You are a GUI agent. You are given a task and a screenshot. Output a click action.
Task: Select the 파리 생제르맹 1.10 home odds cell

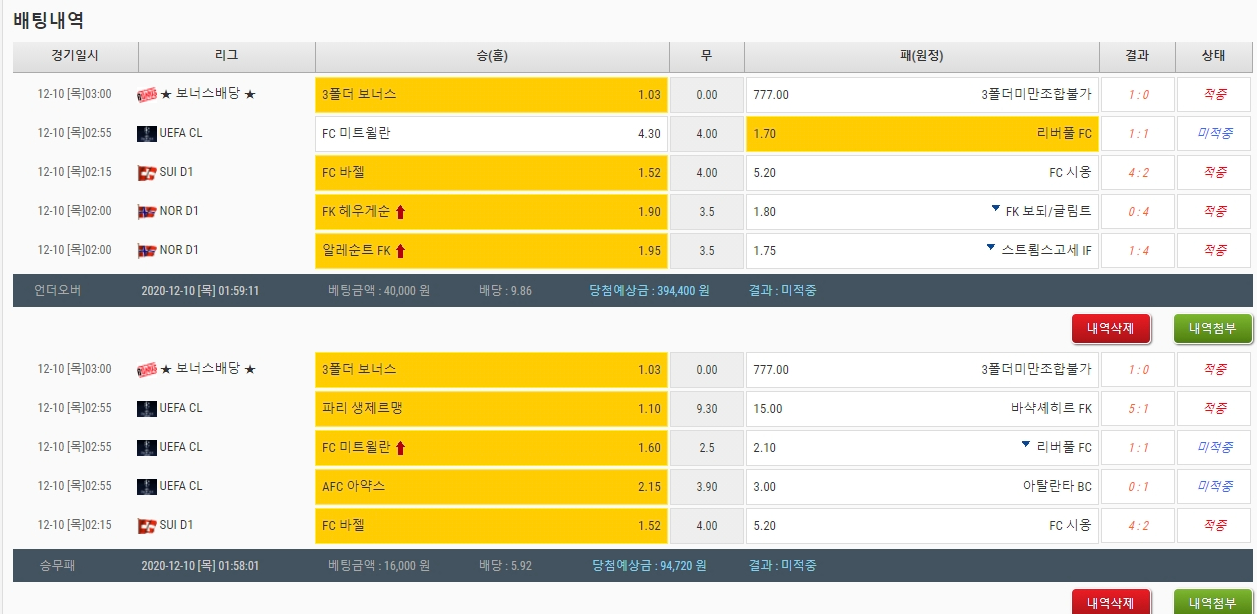[491, 408]
